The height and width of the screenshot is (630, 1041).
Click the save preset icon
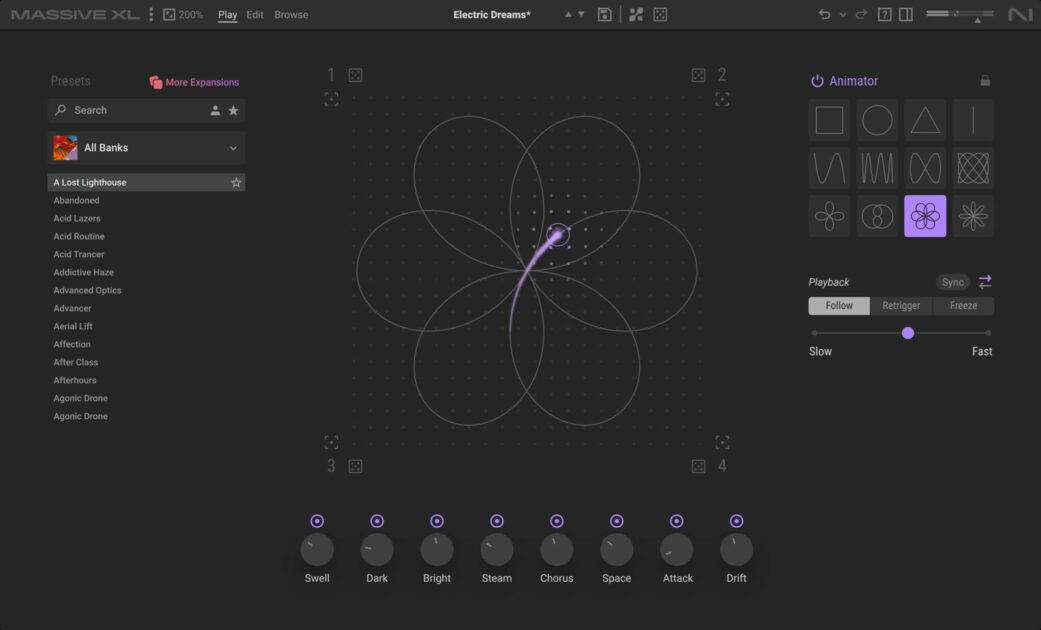[x=604, y=15]
